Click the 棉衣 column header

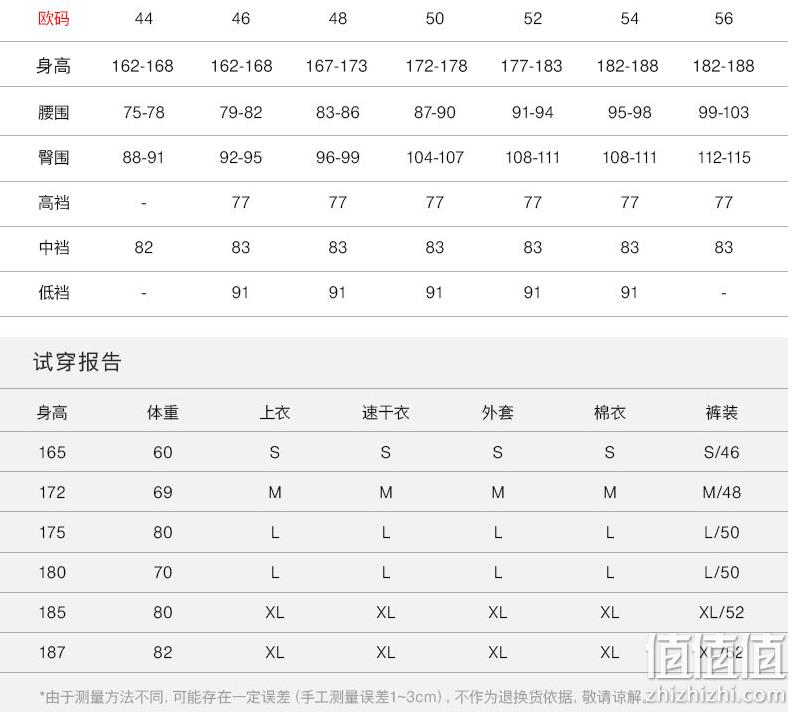pyautogui.click(x=609, y=412)
